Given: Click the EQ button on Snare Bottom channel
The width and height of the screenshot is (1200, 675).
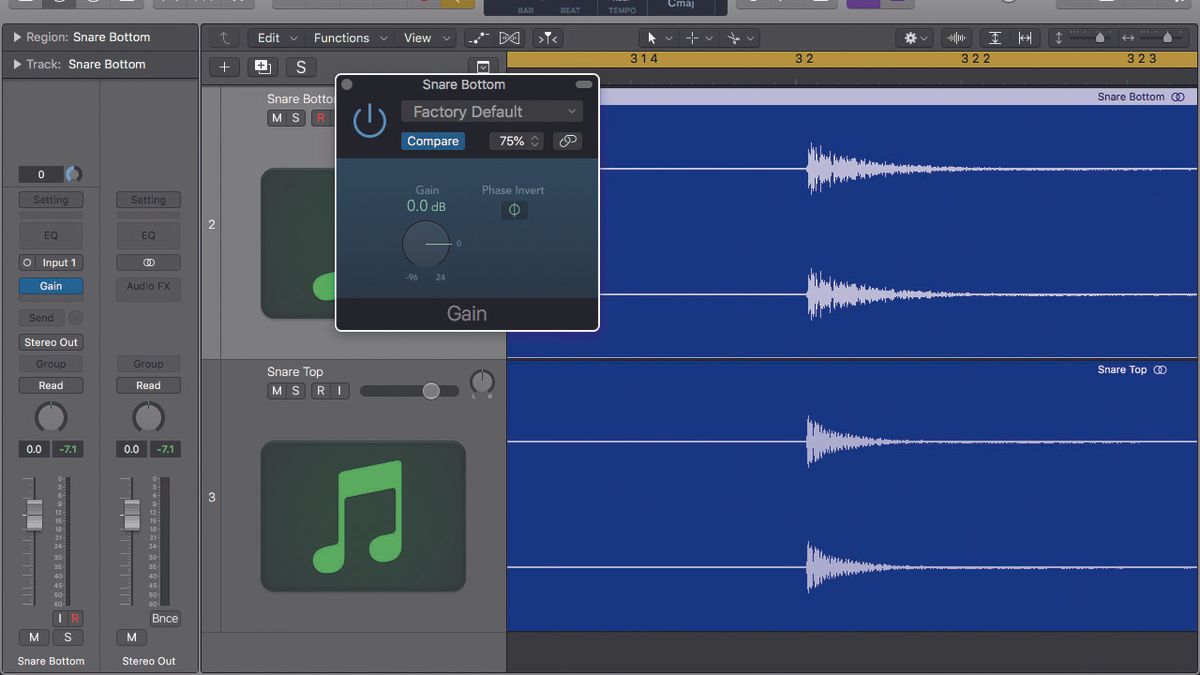Looking at the screenshot, I should (x=50, y=235).
